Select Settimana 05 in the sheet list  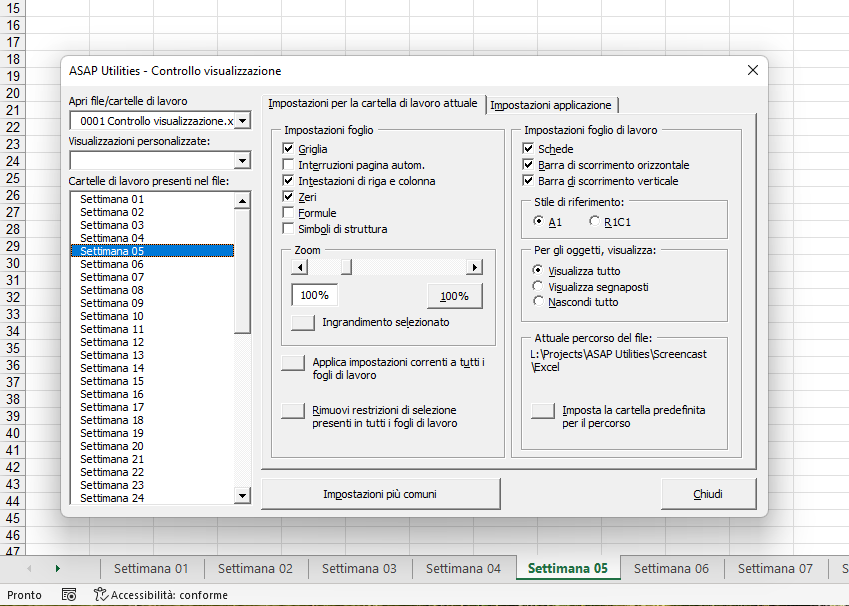(x=152, y=251)
